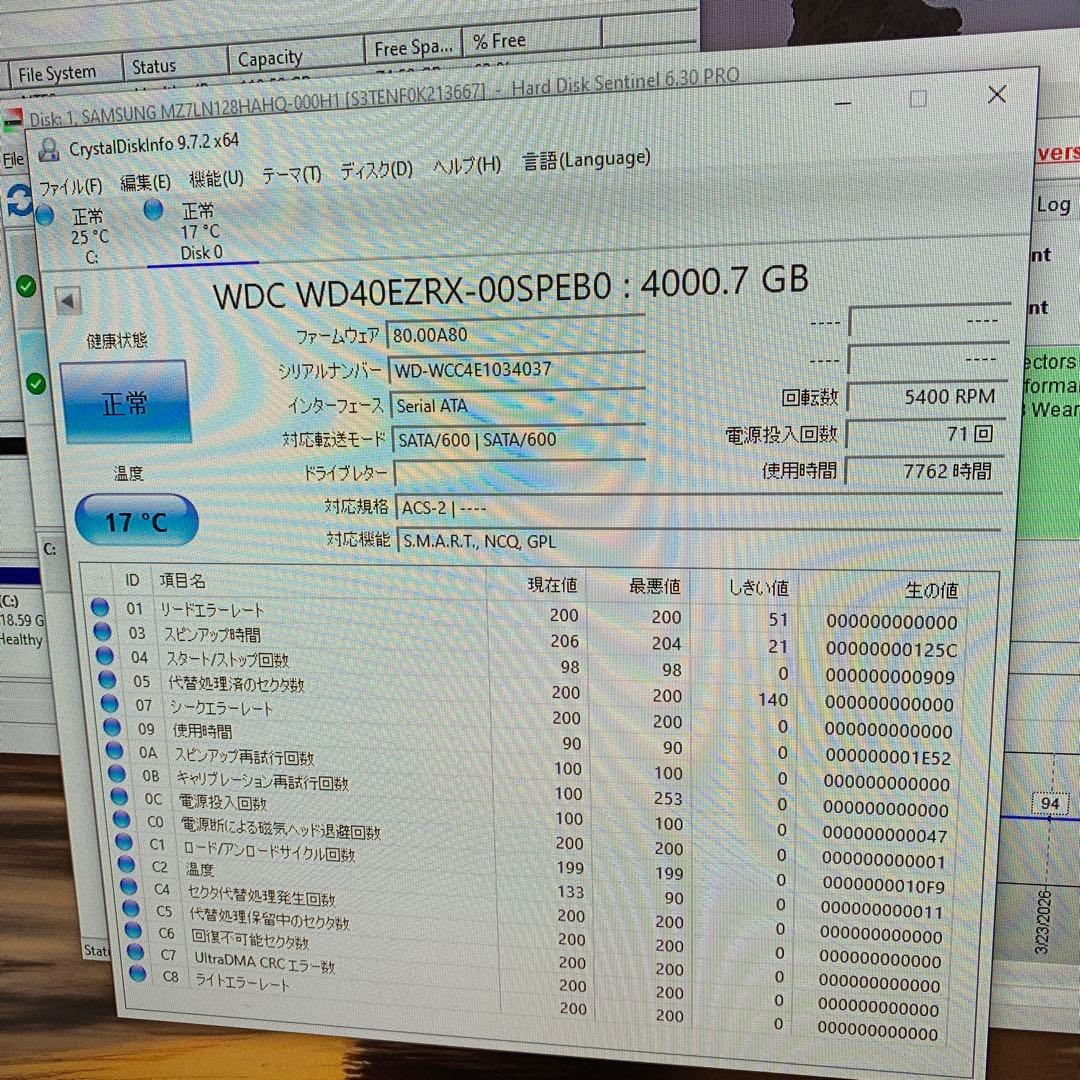Image resolution: width=1080 pixels, height=1080 pixels.
Task: Click the 7762 時間 power-on hours value
Action: pos(924,471)
